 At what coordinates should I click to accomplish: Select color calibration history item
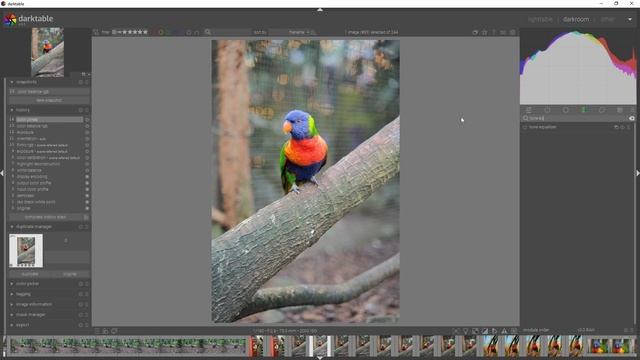48,158
